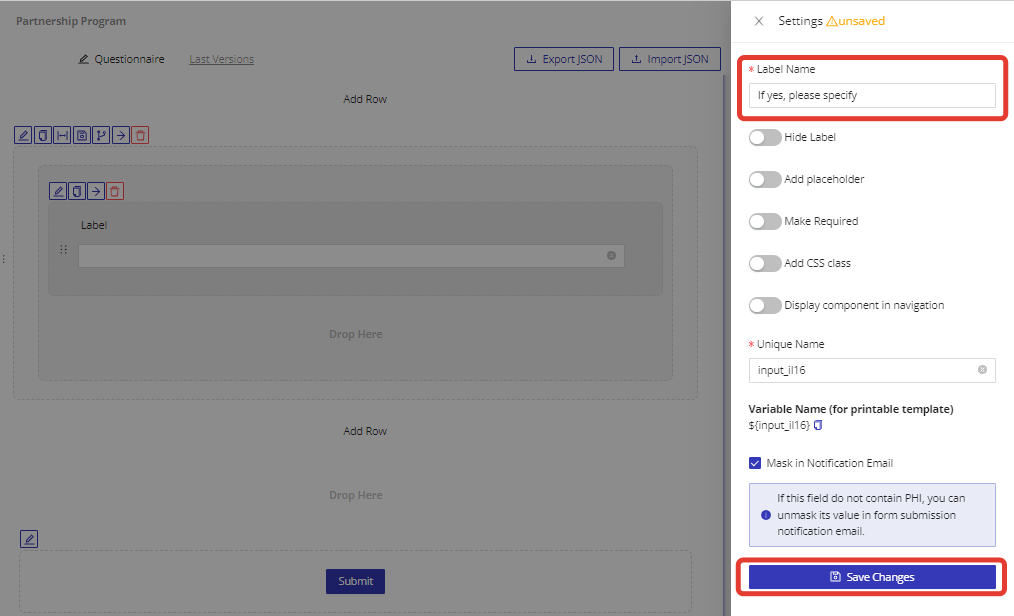Copy the variable name ${input_il16}
The height and width of the screenshot is (616, 1014).
click(818, 426)
